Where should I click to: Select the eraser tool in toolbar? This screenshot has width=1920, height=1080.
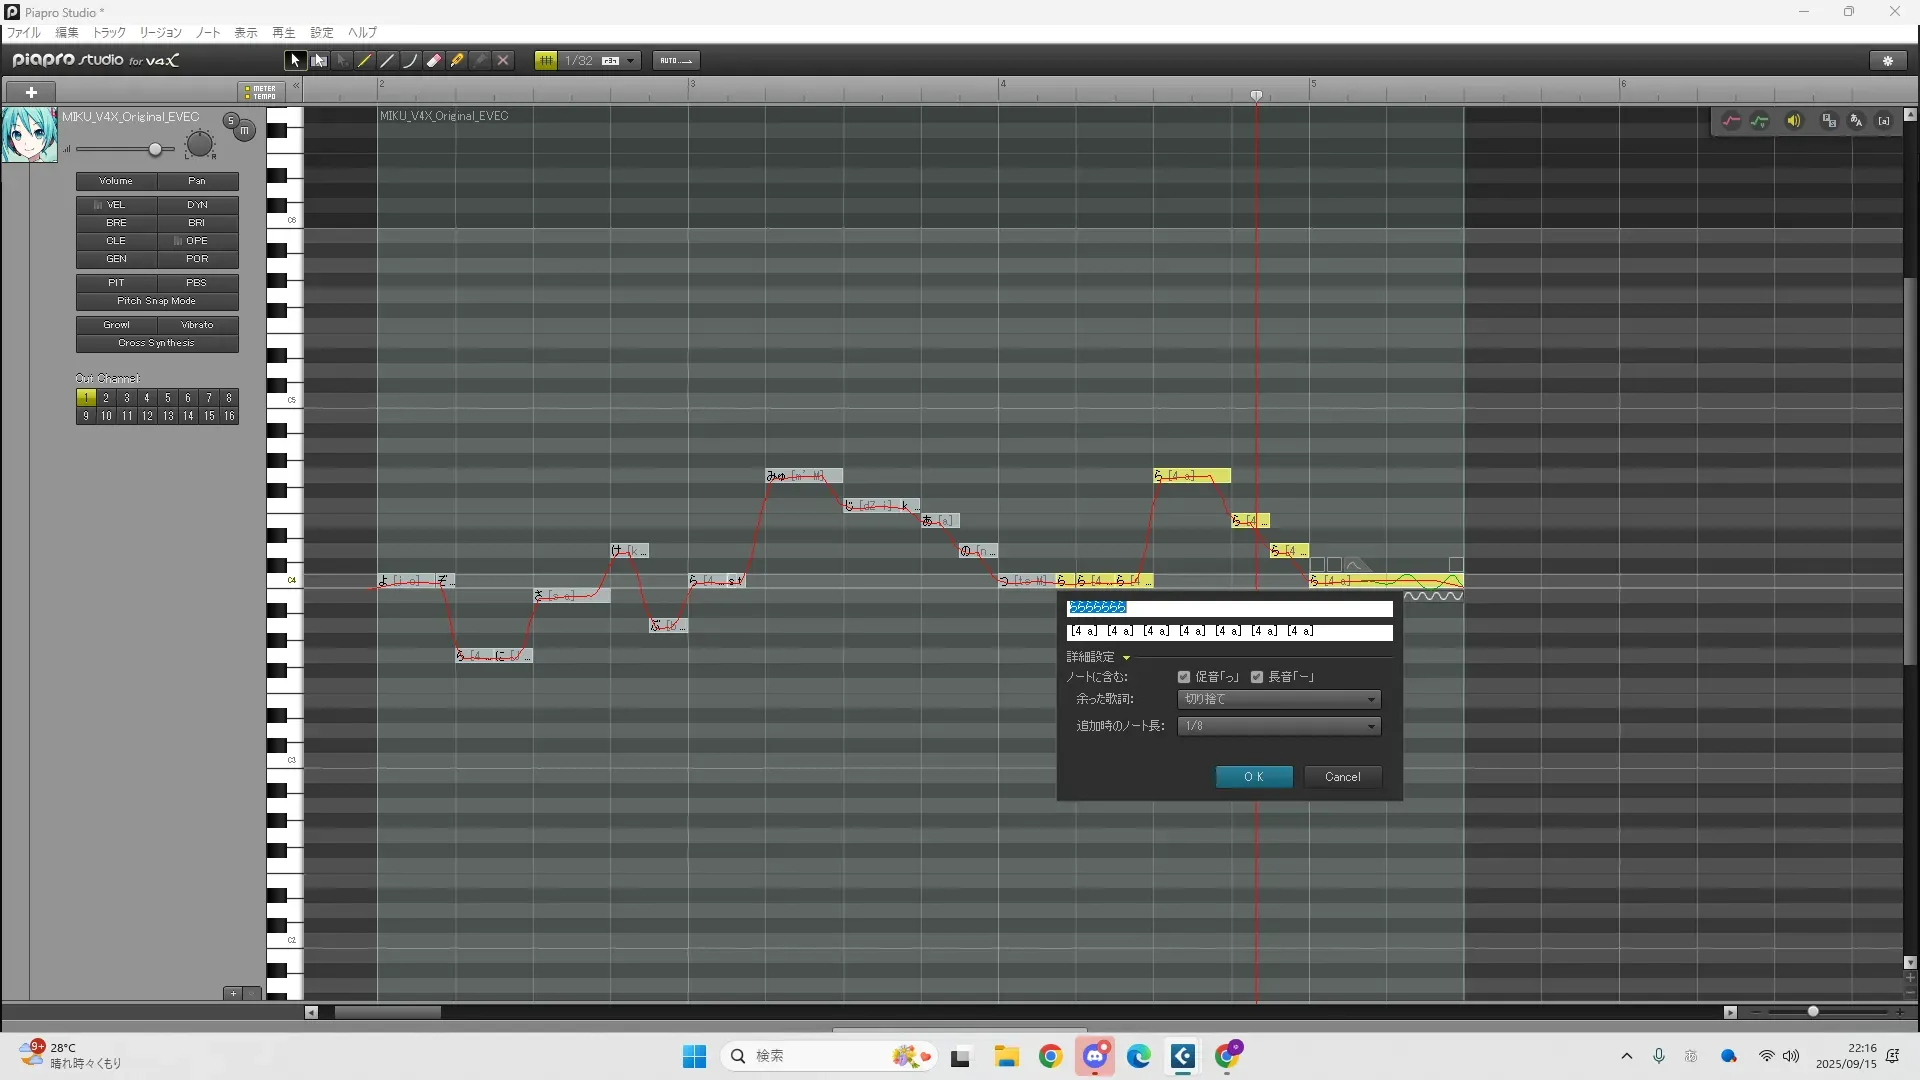pos(434,61)
